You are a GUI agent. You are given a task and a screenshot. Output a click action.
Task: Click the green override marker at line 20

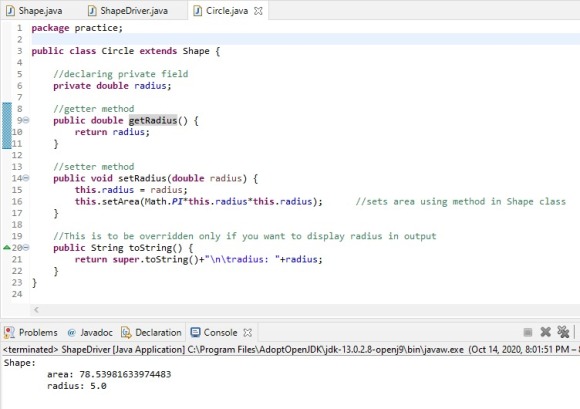click(x=6, y=247)
